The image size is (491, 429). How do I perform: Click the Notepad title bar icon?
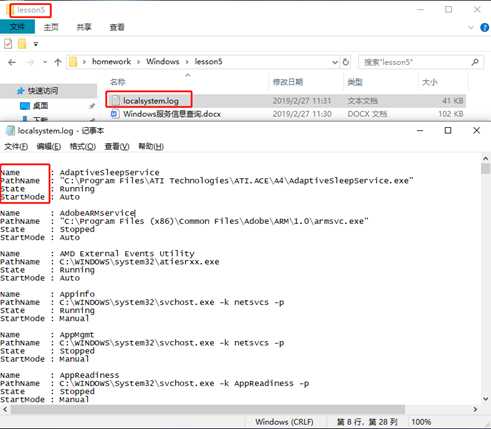[10, 131]
